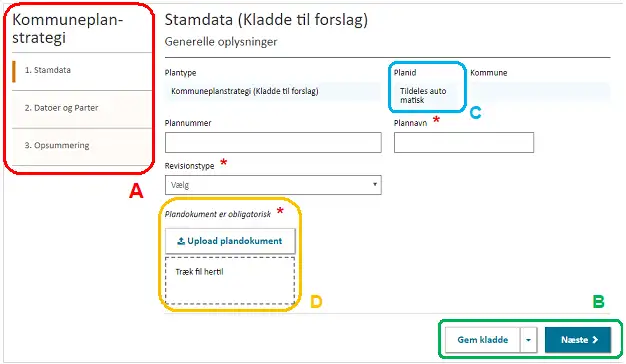The height and width of the screenshot is (364, 626).
Task: Click the Stamdata (Kladde til forslag) heading
Action: coord(266,20)
